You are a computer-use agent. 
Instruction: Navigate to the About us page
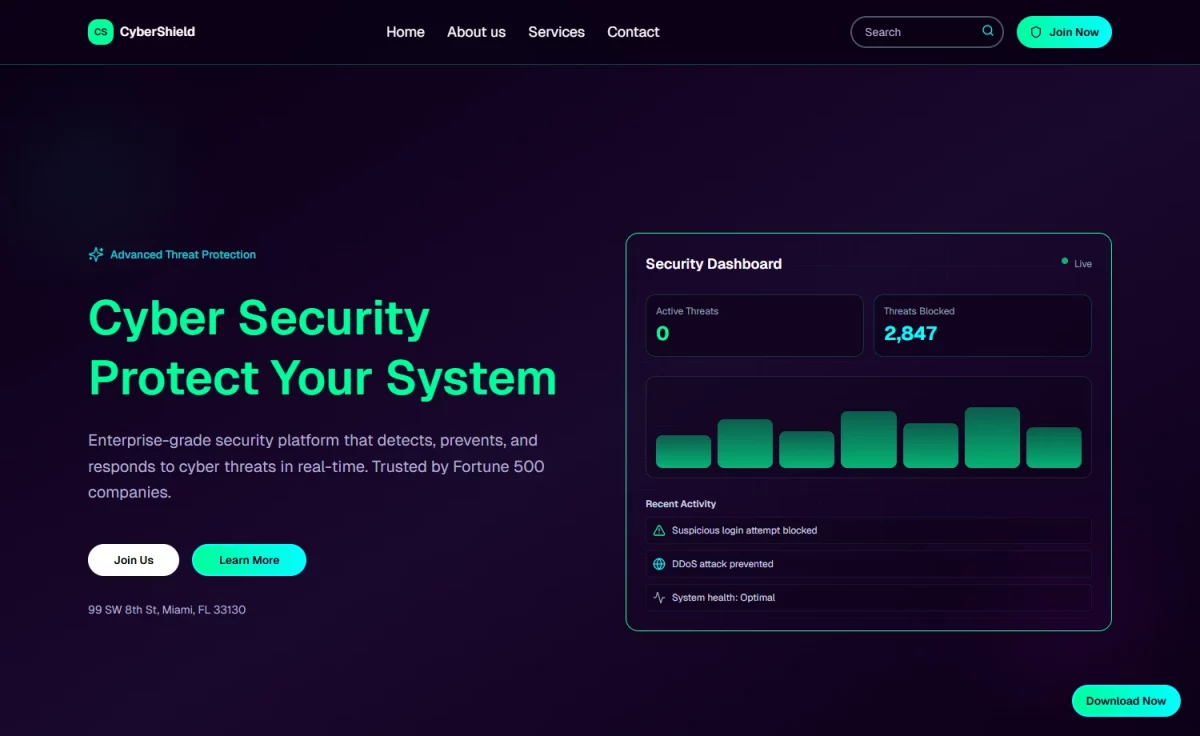(476, 31)
